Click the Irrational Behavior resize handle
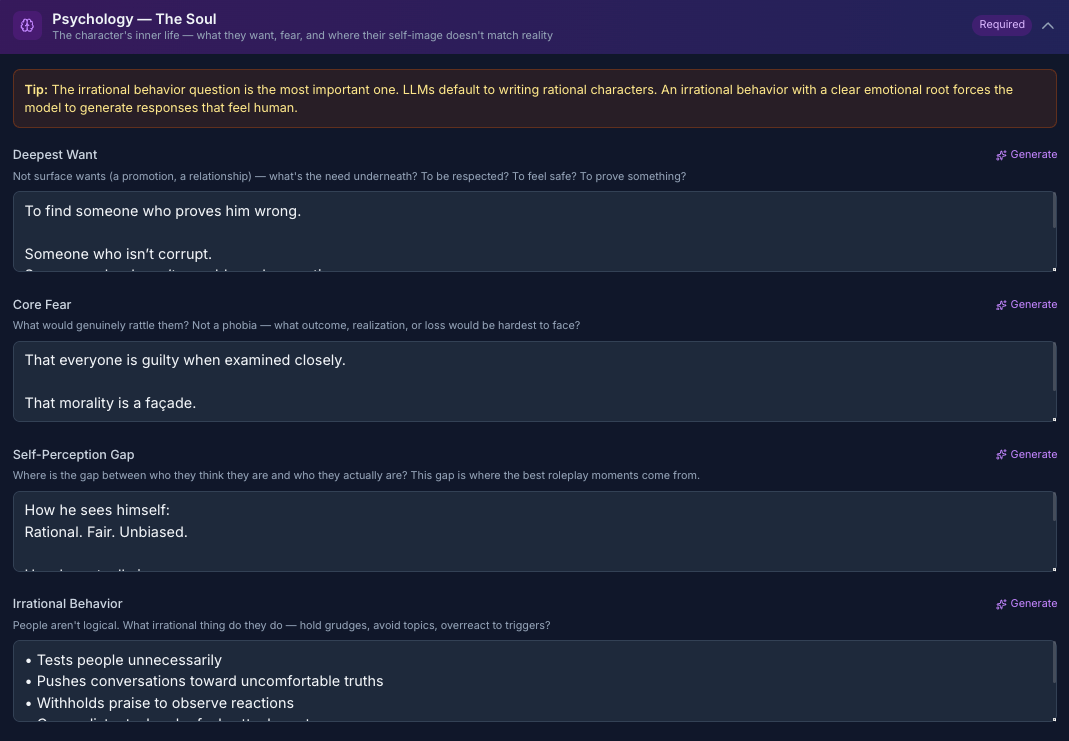1069x741 pixels. click(1054, 718)
